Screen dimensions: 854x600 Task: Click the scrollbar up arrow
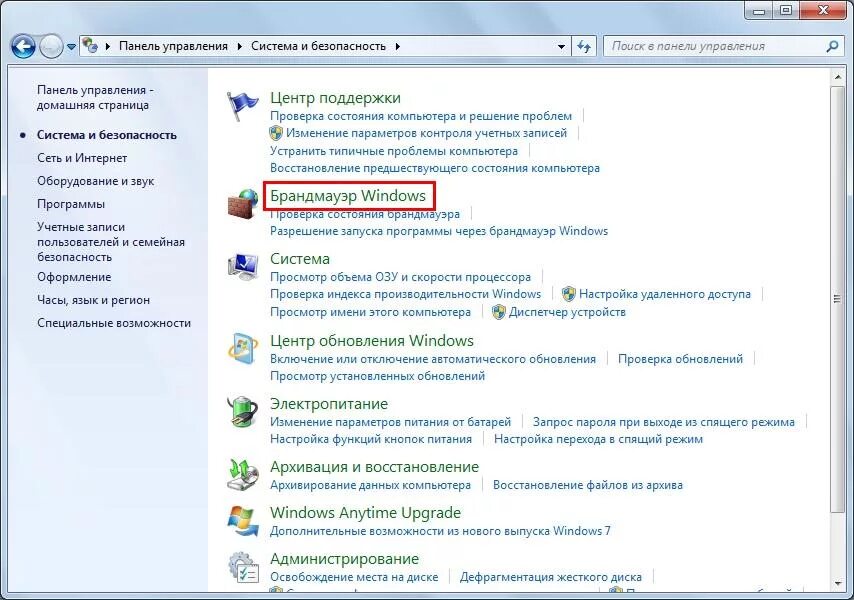(x=837, y=77)
